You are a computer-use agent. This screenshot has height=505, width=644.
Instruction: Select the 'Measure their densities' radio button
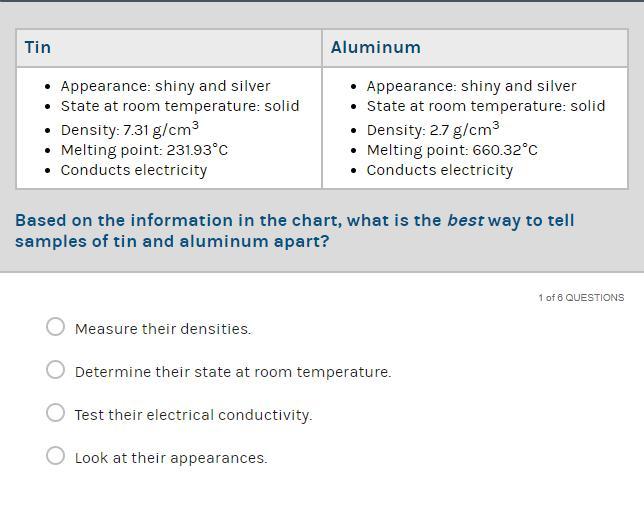coord(55,327)
